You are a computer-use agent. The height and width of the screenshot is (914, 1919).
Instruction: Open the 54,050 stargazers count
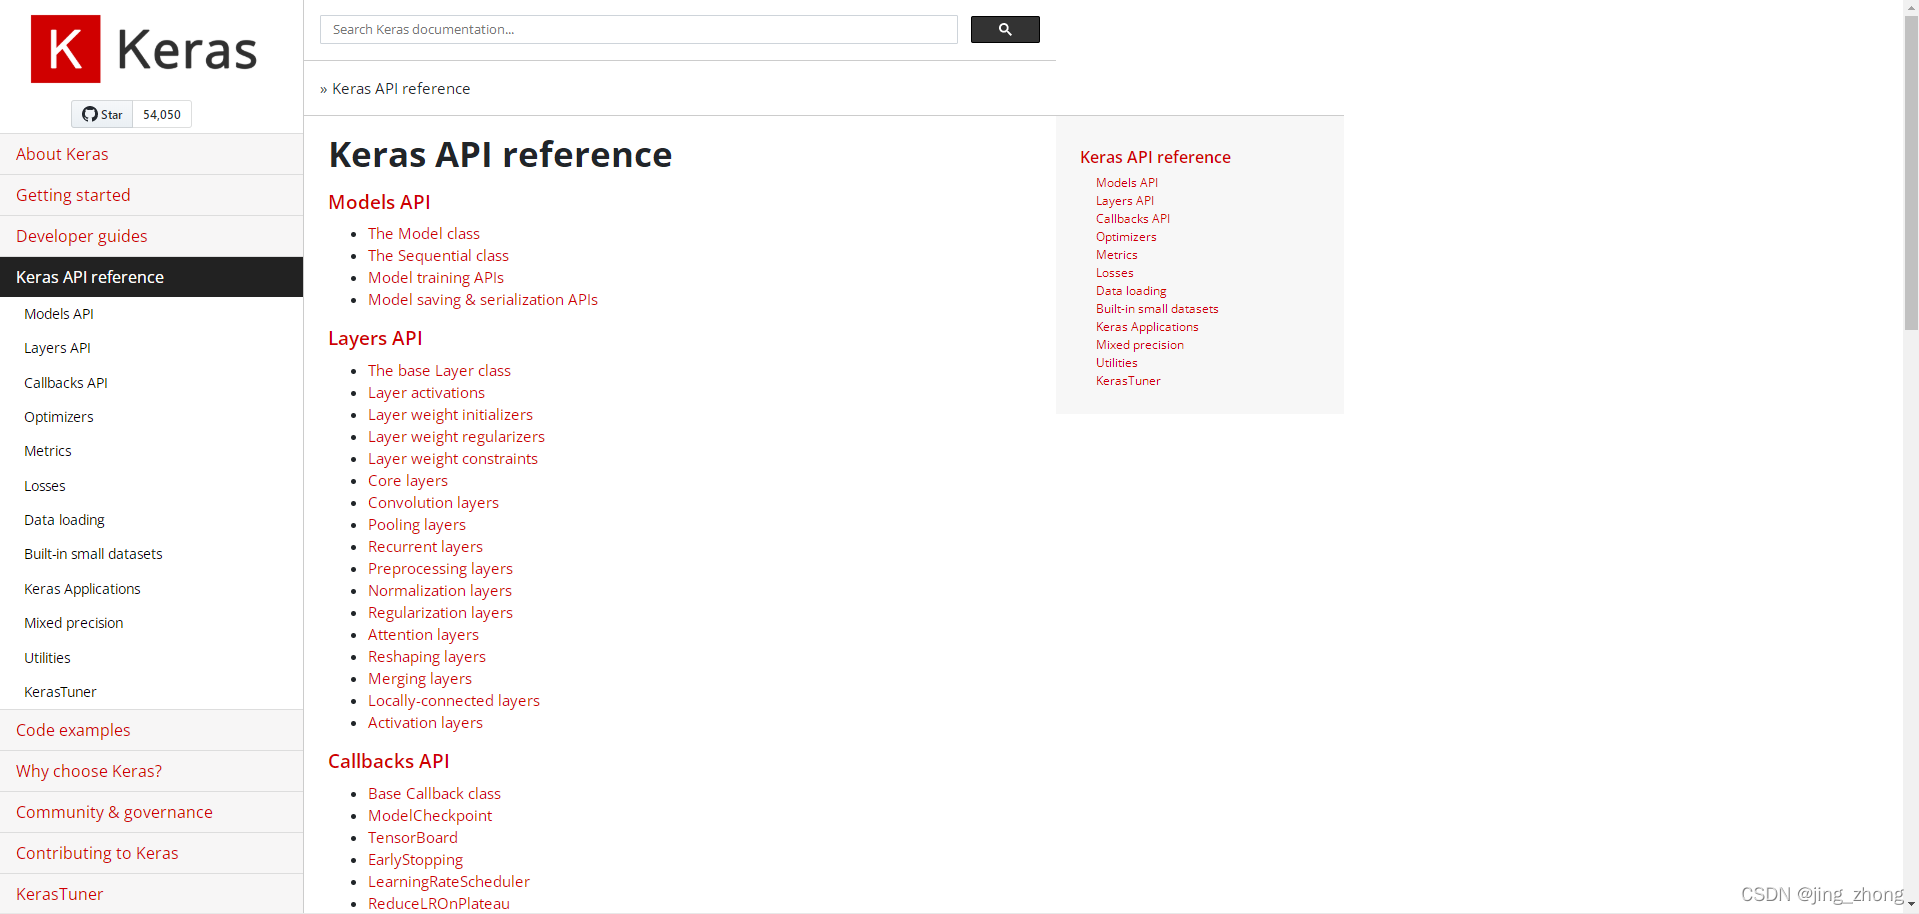162,114
